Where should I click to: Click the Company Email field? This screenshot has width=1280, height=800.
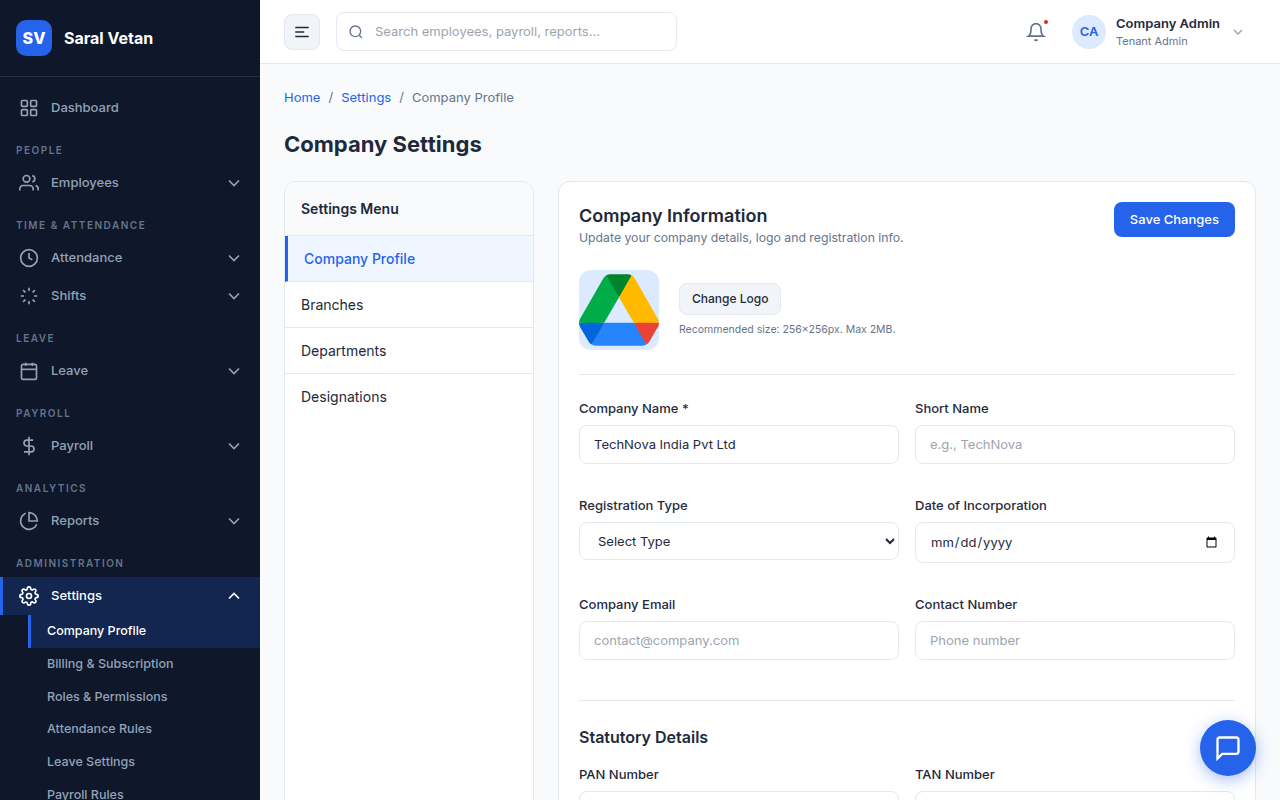pos(739,640)
